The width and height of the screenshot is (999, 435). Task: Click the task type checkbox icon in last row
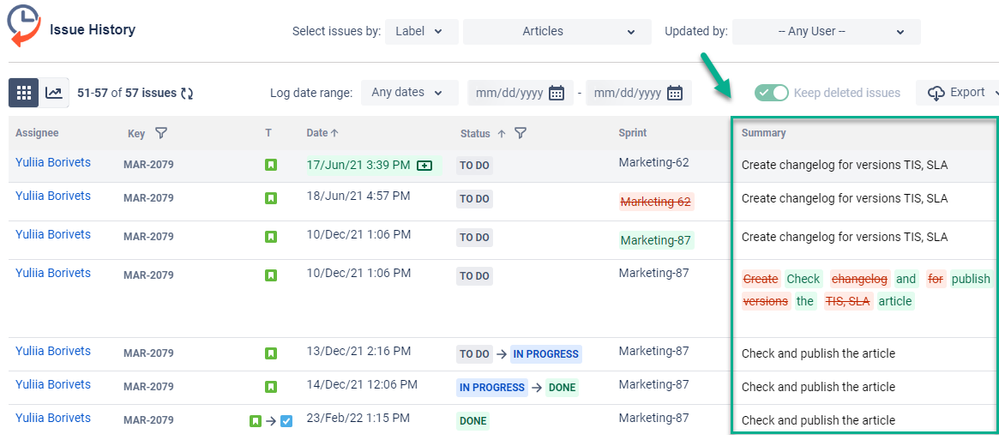click(x=286, y=420)
